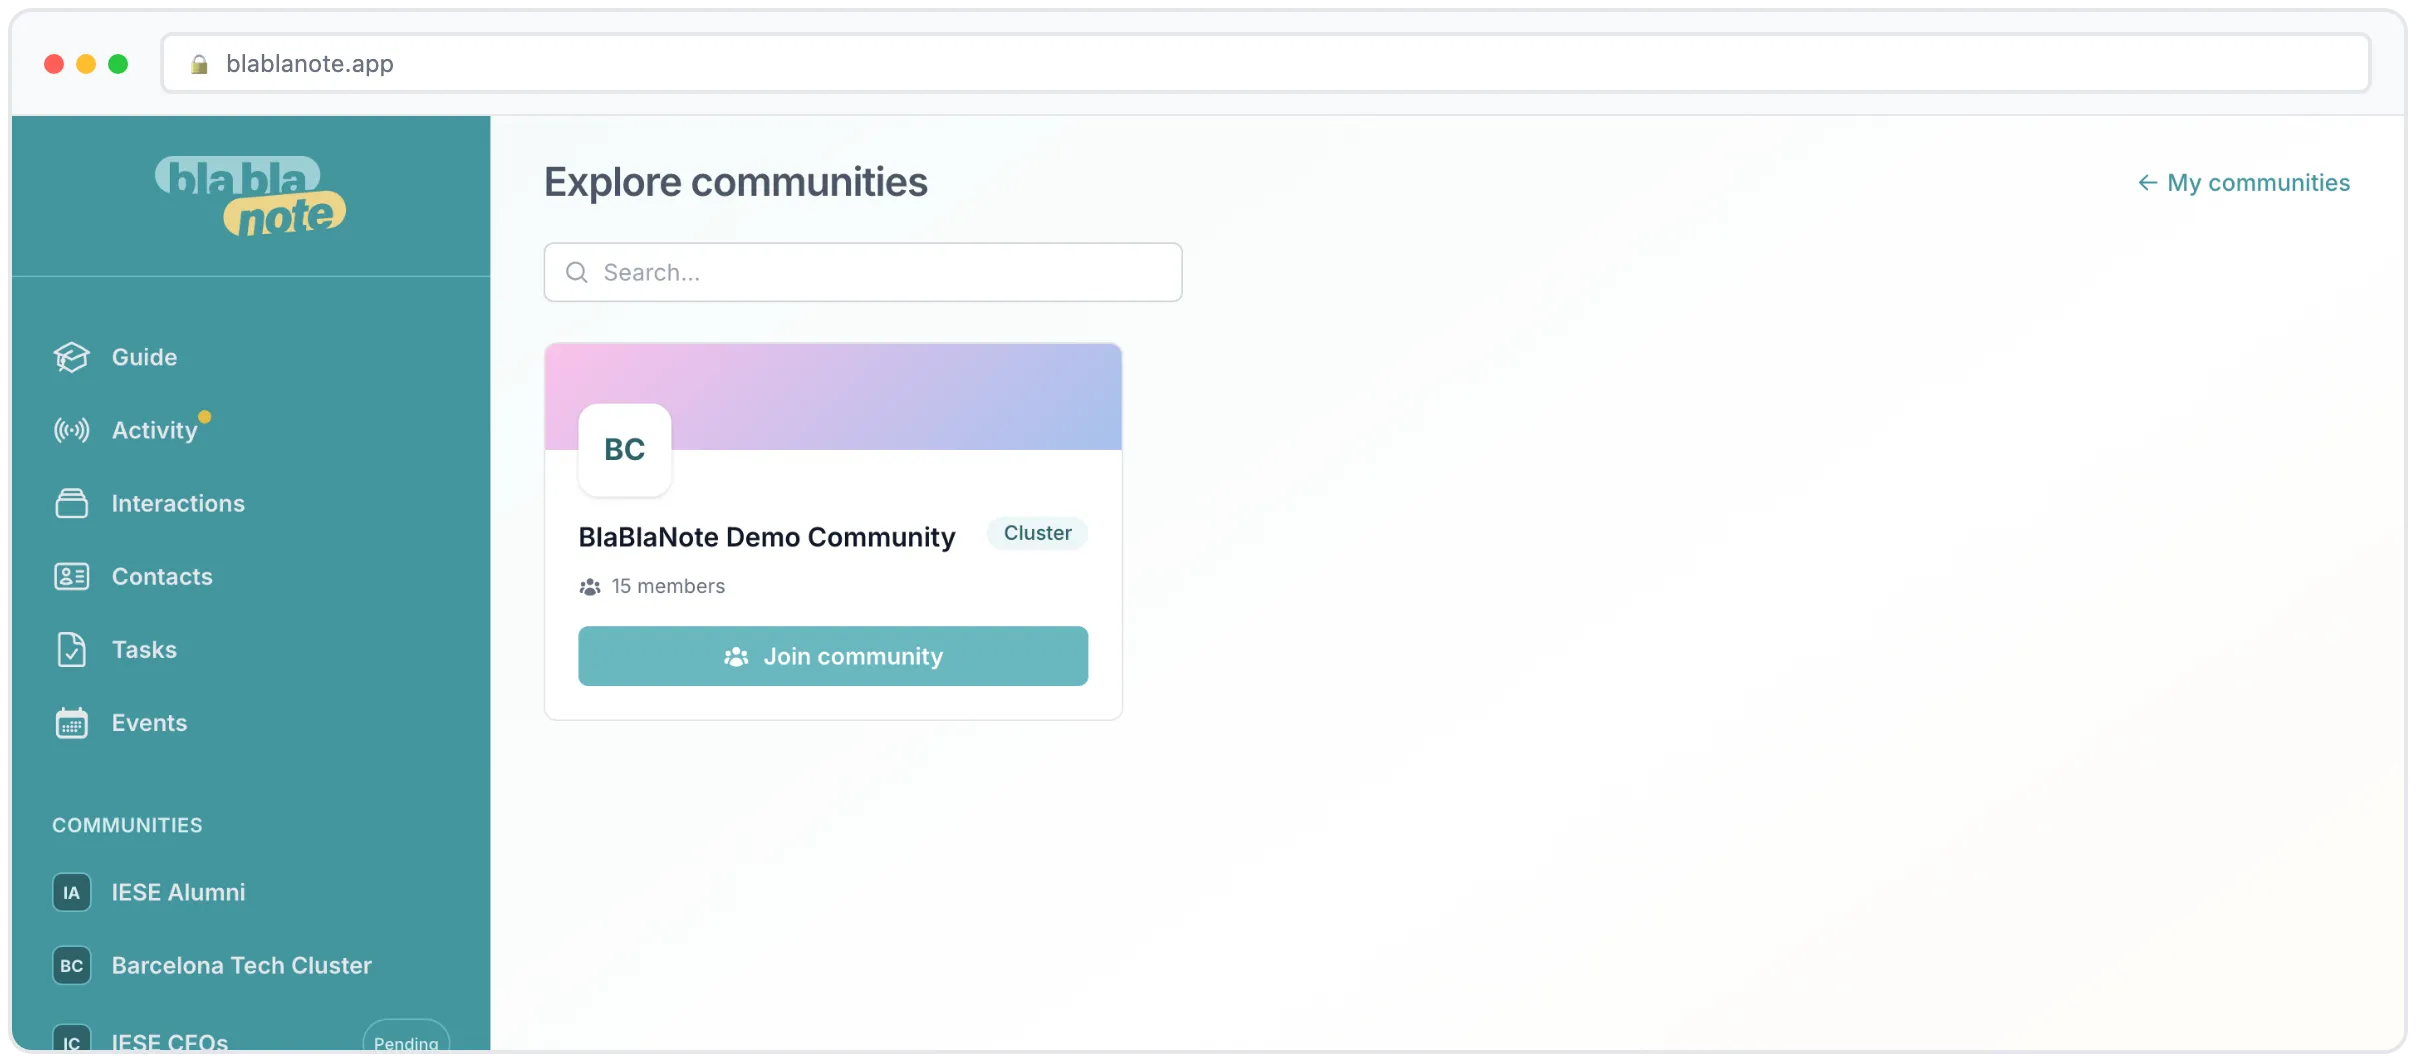
Task: Click the IC avatar for IESE CFOs
Action: coord(71,1038)
